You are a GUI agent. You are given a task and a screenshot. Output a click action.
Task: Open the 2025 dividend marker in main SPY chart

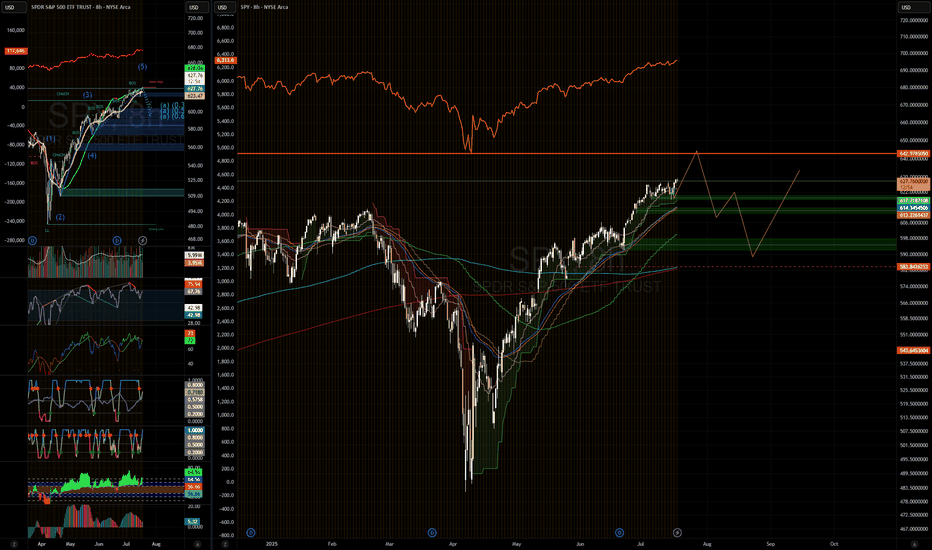coord(251,533)
